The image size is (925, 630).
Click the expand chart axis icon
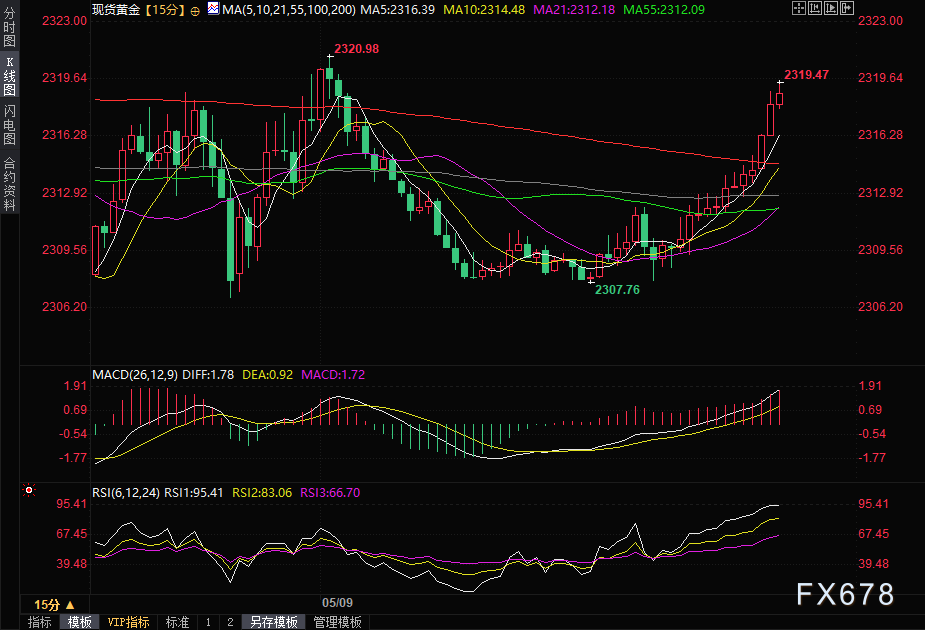click(x=831, y=8)
